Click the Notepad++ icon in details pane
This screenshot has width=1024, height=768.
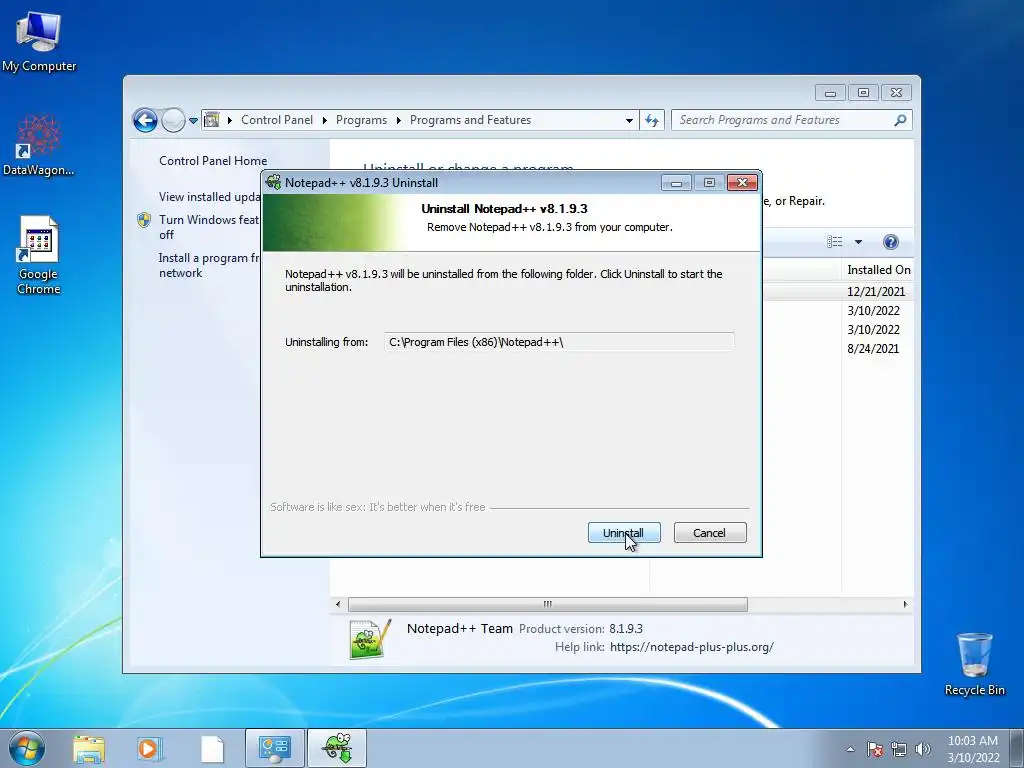(370, 639)
